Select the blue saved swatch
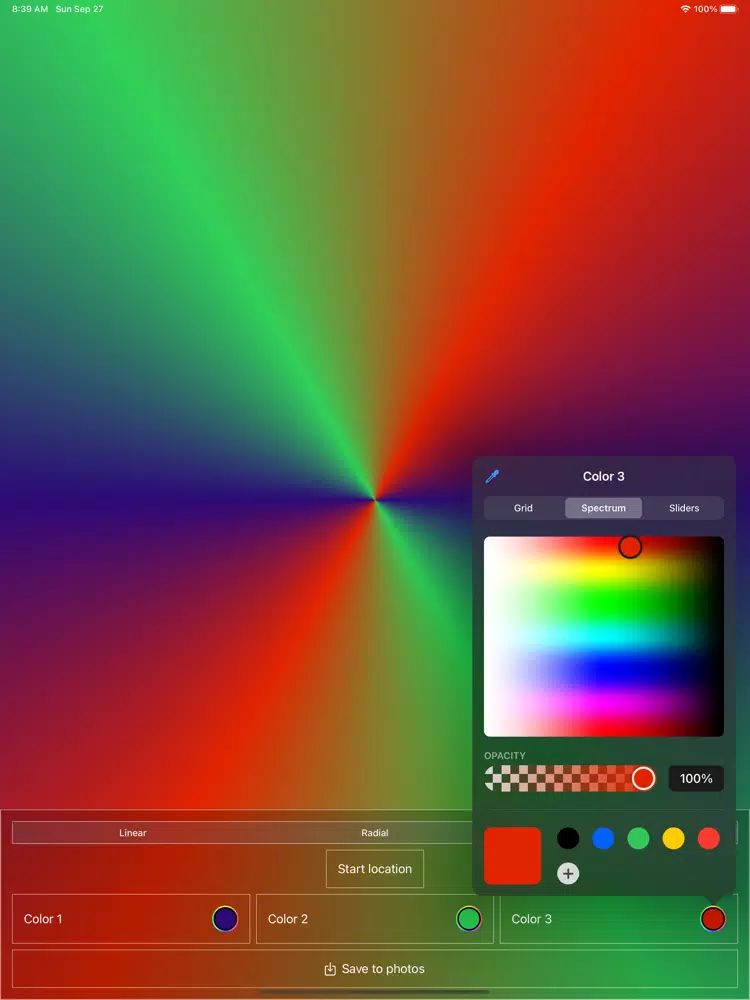The image size is (750, 1000). coord(603,838)
